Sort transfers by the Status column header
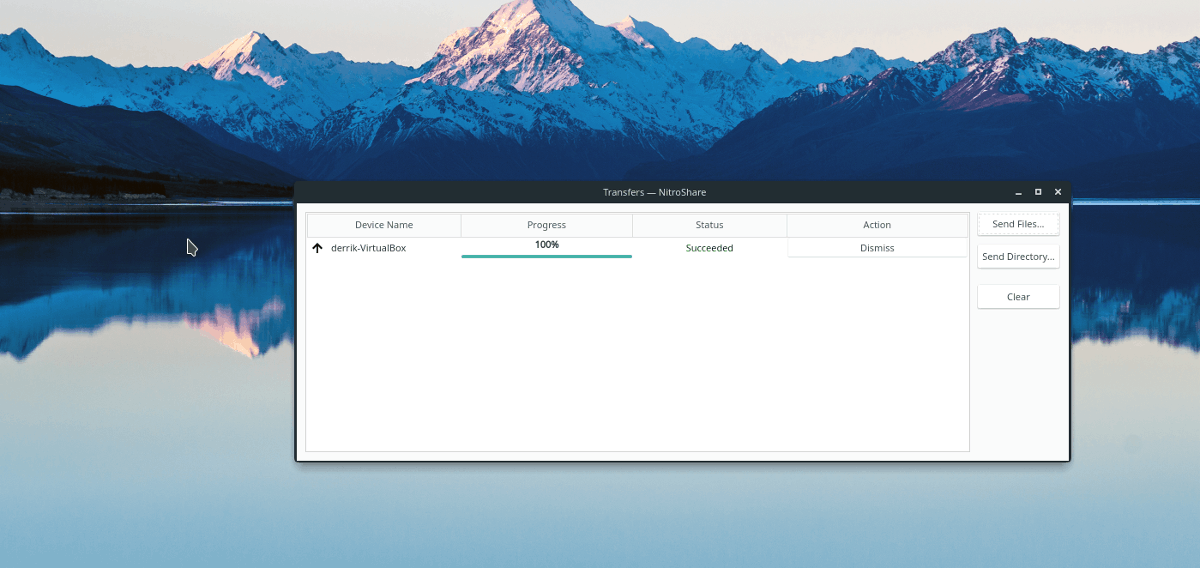The width and height of the screenshot is (1200, 568). (x=709, y=225)
